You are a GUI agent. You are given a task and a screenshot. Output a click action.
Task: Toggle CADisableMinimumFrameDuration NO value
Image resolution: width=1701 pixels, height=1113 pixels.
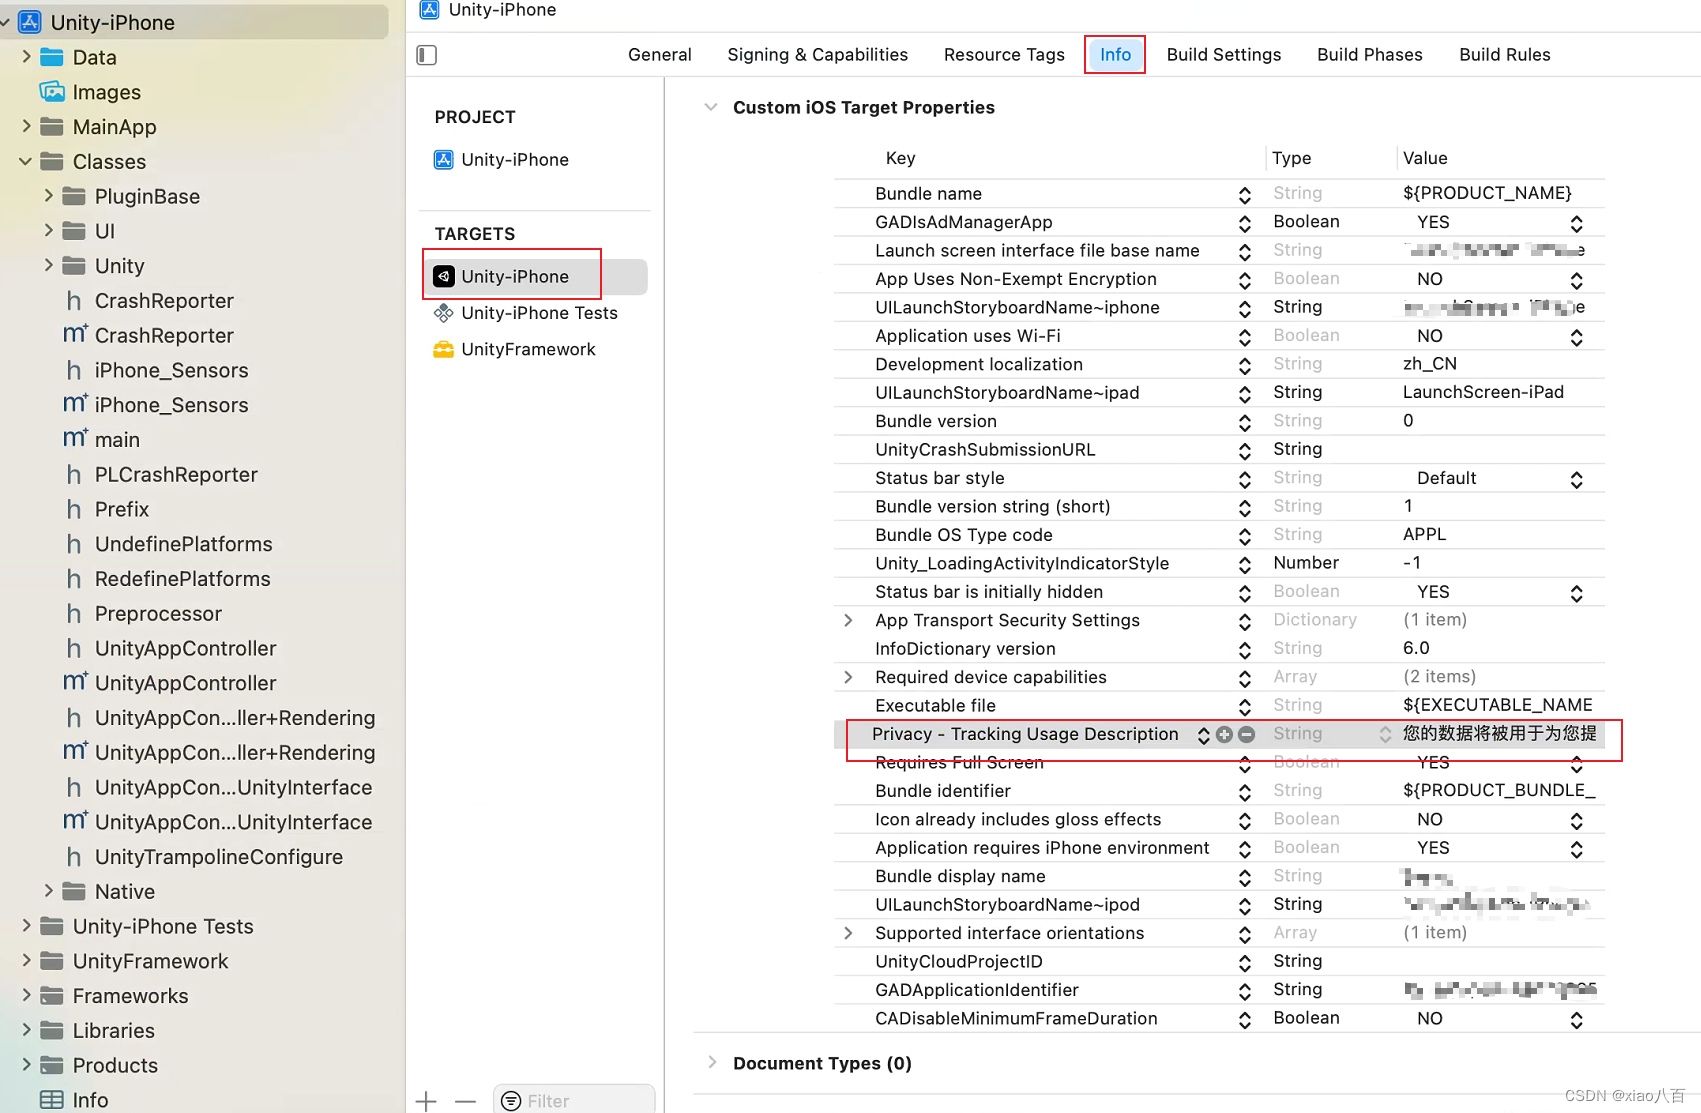click(1577, 1020)
